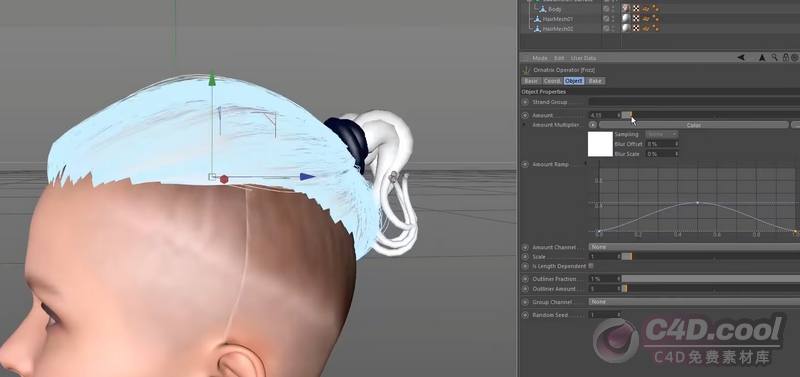Enable the Is Length Dependent checkbox
Viewport: 800px width, 377px height.
(x=591, y=266)
